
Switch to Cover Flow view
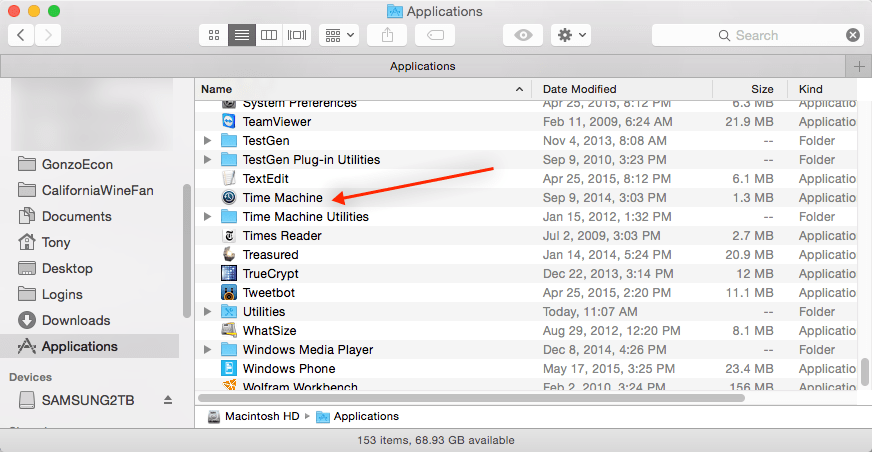point(297,35)
